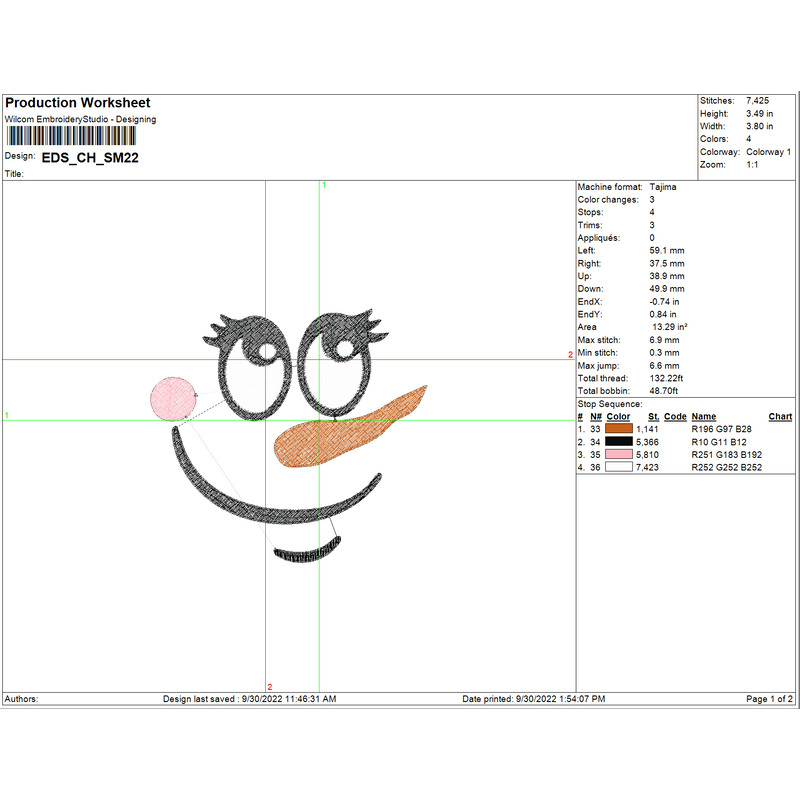Select the pink color swatch for stop 3

[x=619, y=454]
